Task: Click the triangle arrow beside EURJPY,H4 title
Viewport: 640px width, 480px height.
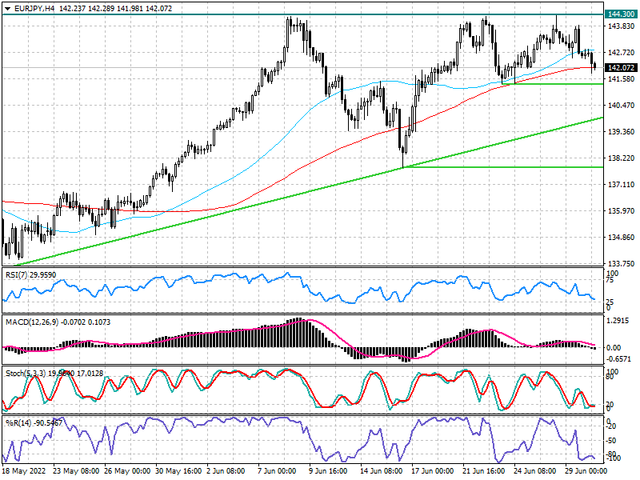Action: 6,8
